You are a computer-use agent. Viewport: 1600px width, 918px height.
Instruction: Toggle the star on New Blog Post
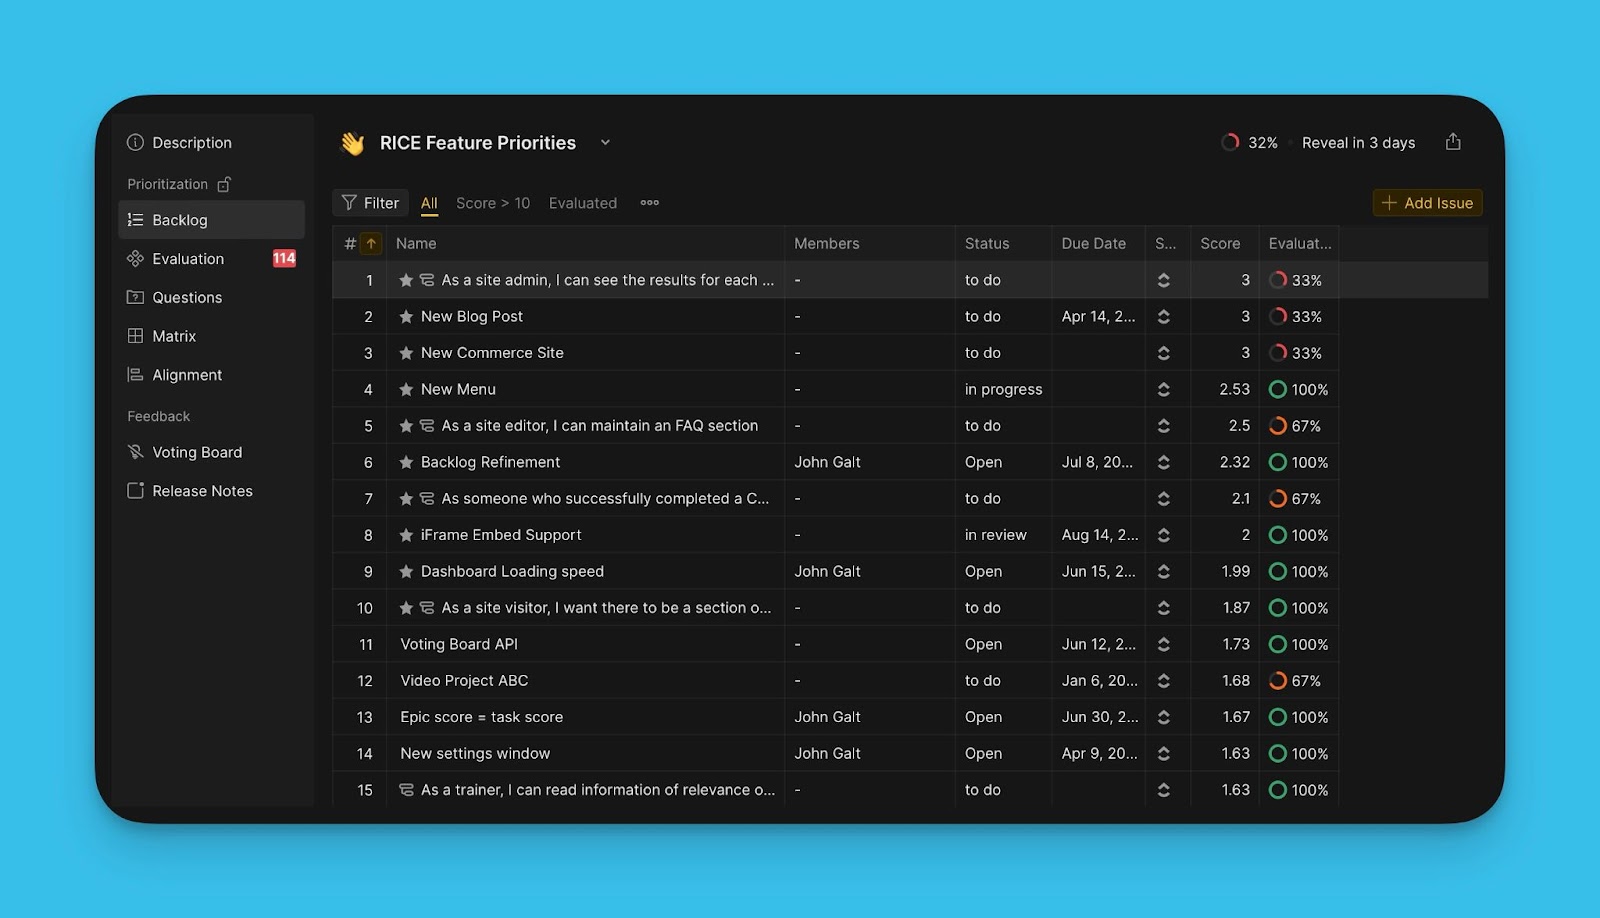point(406,316)
